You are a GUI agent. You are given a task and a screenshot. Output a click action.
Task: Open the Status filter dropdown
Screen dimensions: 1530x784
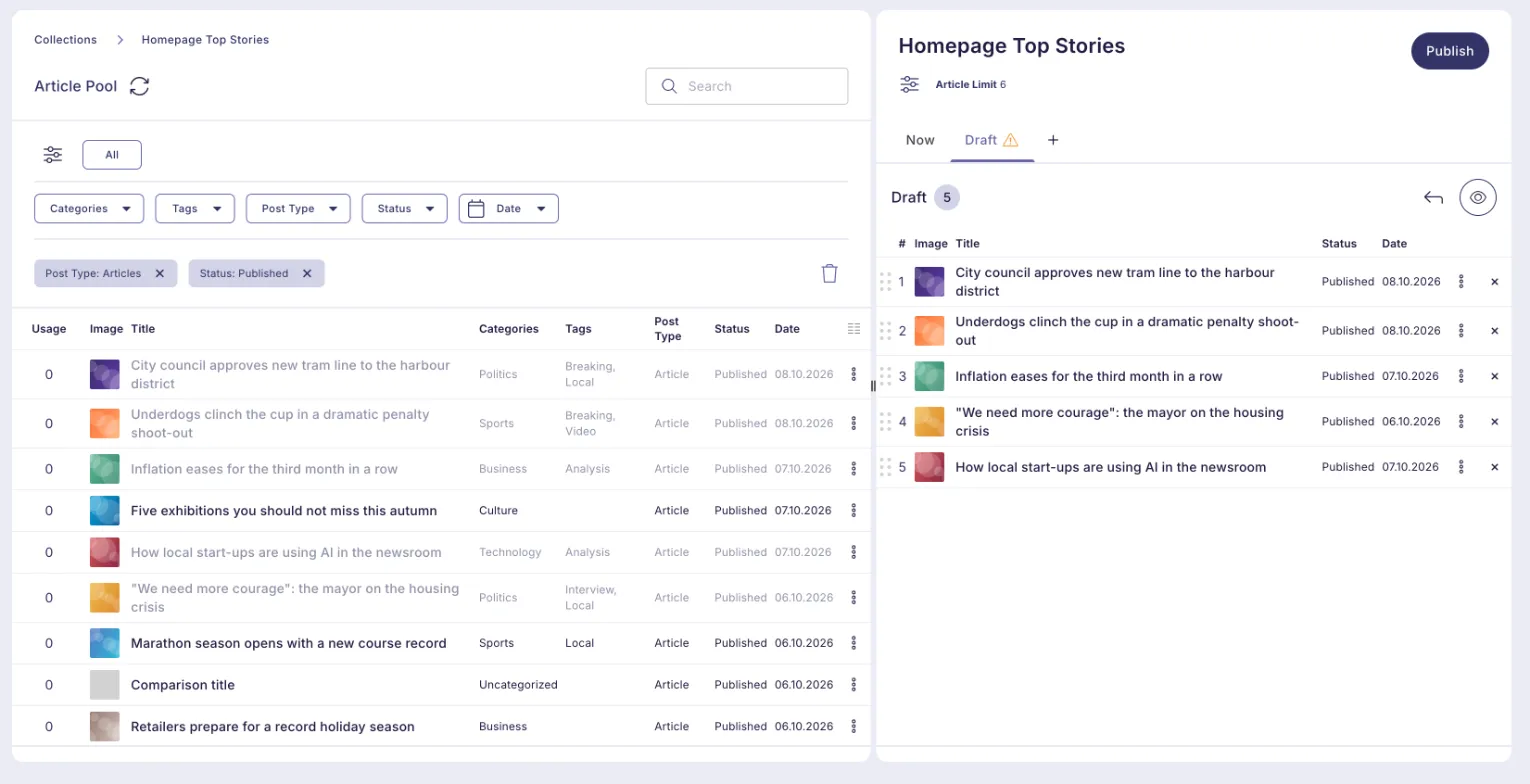(404, 208)
